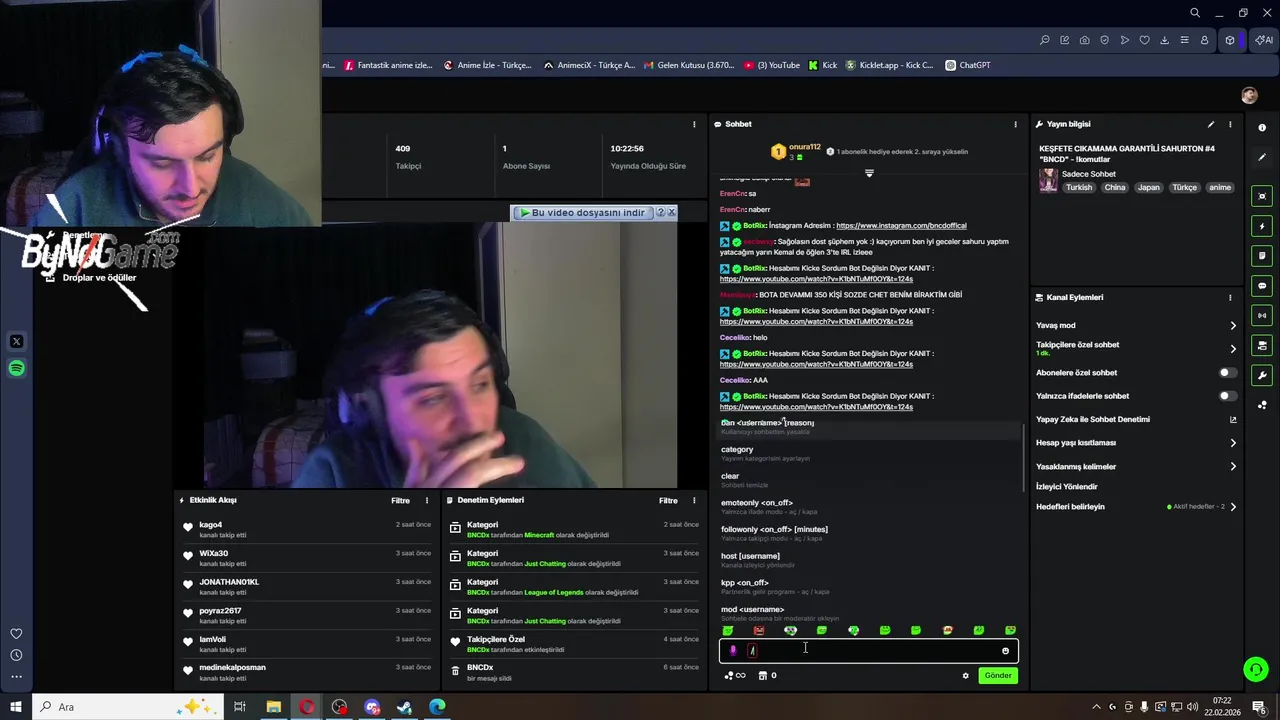The width and height of the screenshot is (1280, 720).
Task: Click the kago4 follower entry
Action: click(306, 529)
